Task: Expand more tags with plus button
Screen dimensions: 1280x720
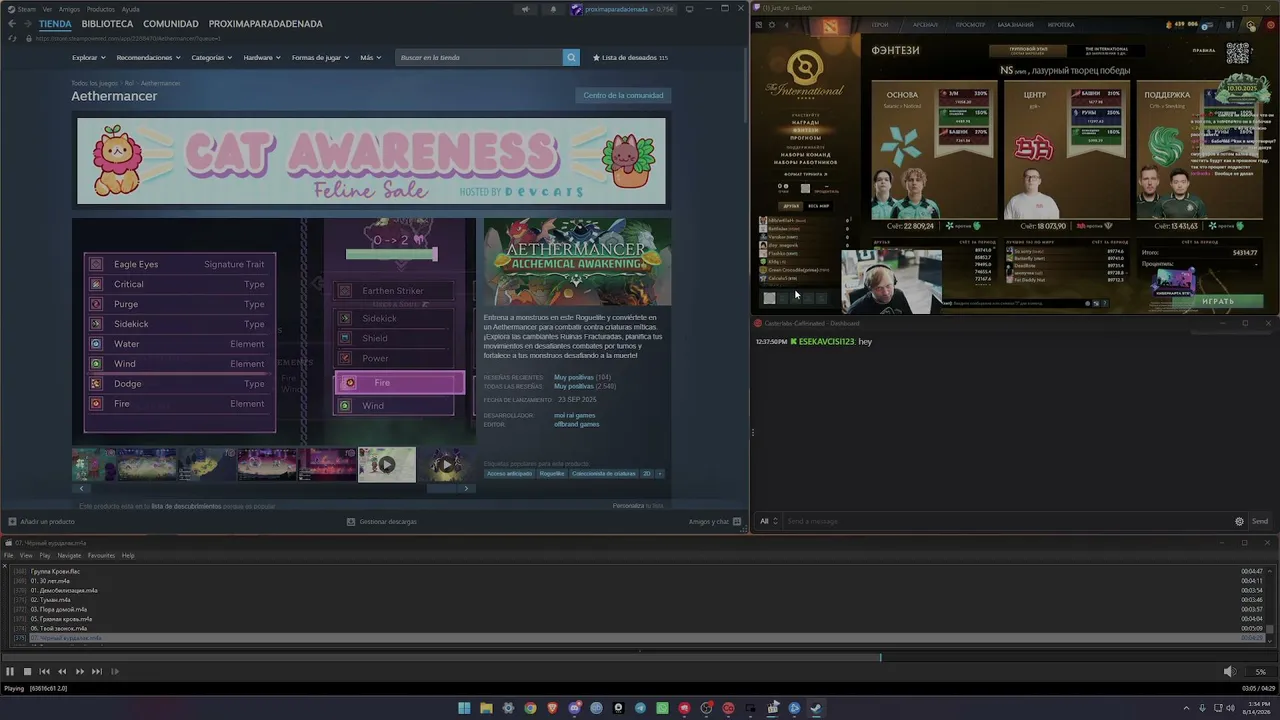Action: point(659,473)
